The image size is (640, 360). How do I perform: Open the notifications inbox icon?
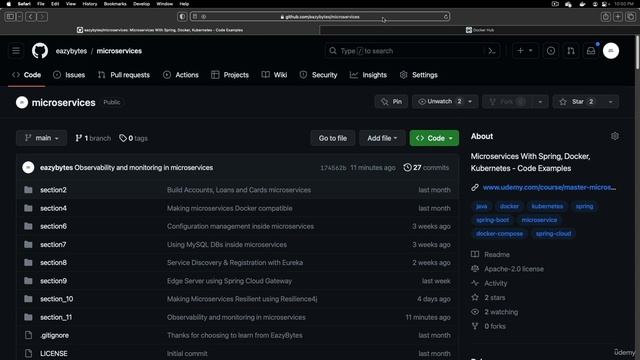[591, 51]
